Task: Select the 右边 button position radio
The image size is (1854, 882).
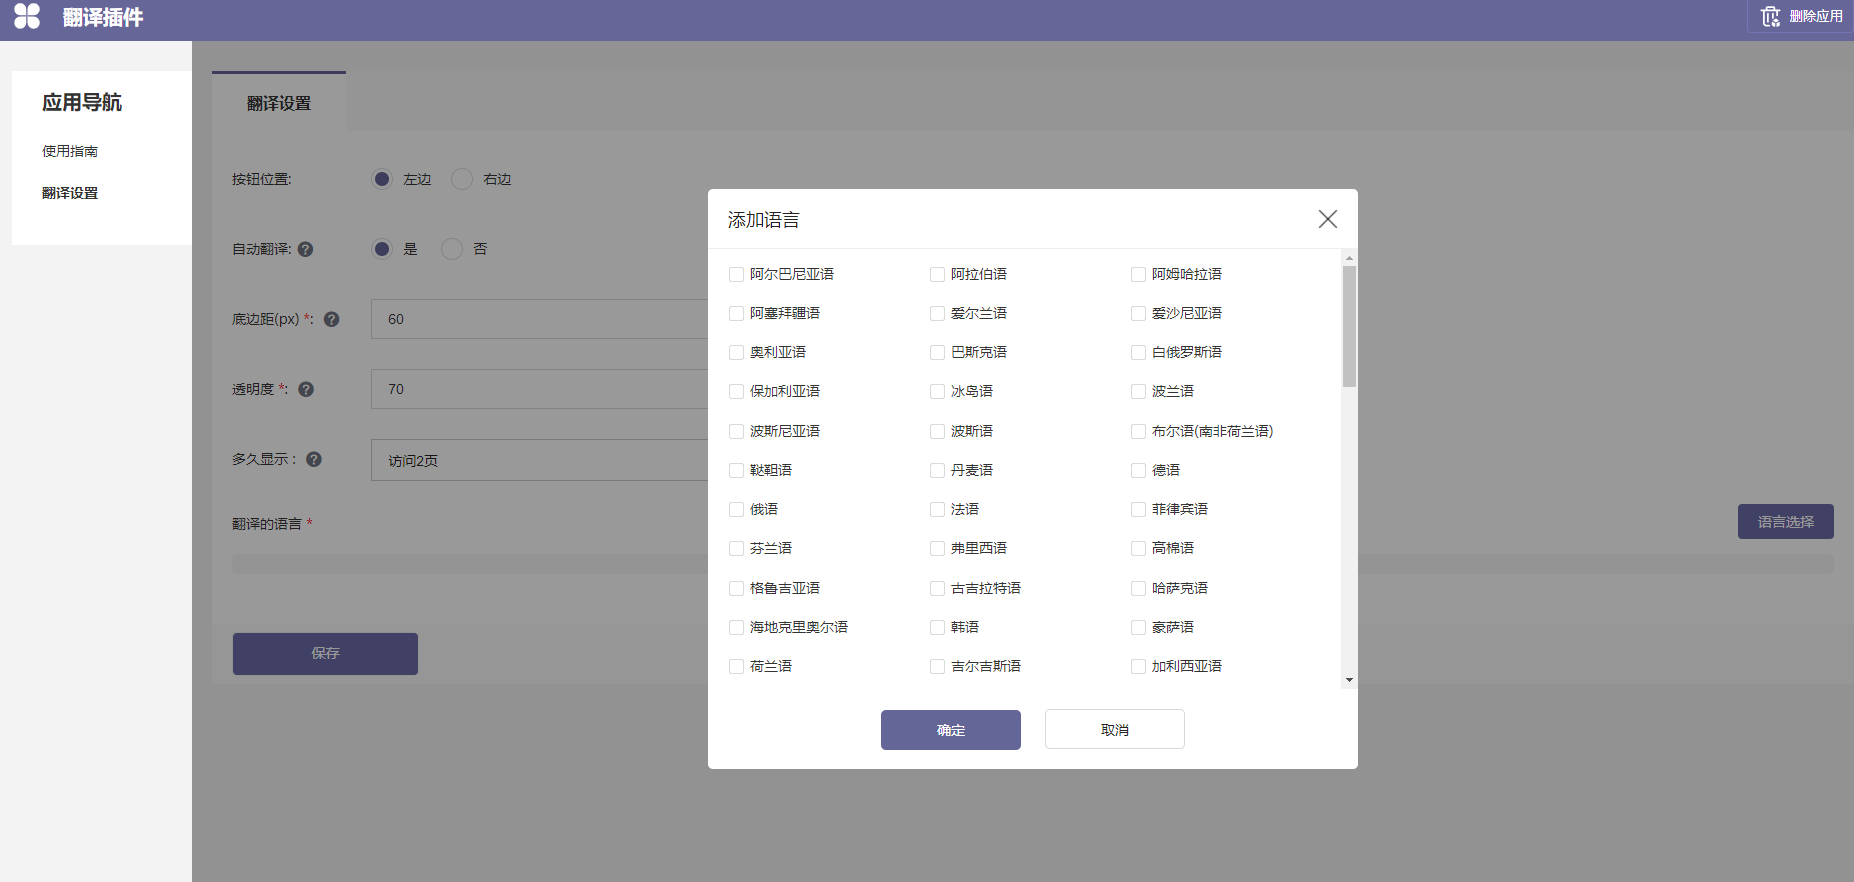Action: click(x=462, y=179)
